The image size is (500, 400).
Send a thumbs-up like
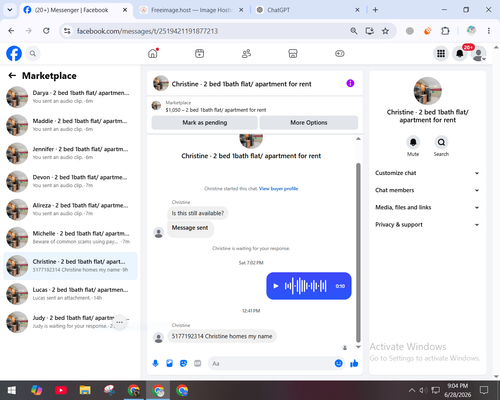tap(354, 363)
